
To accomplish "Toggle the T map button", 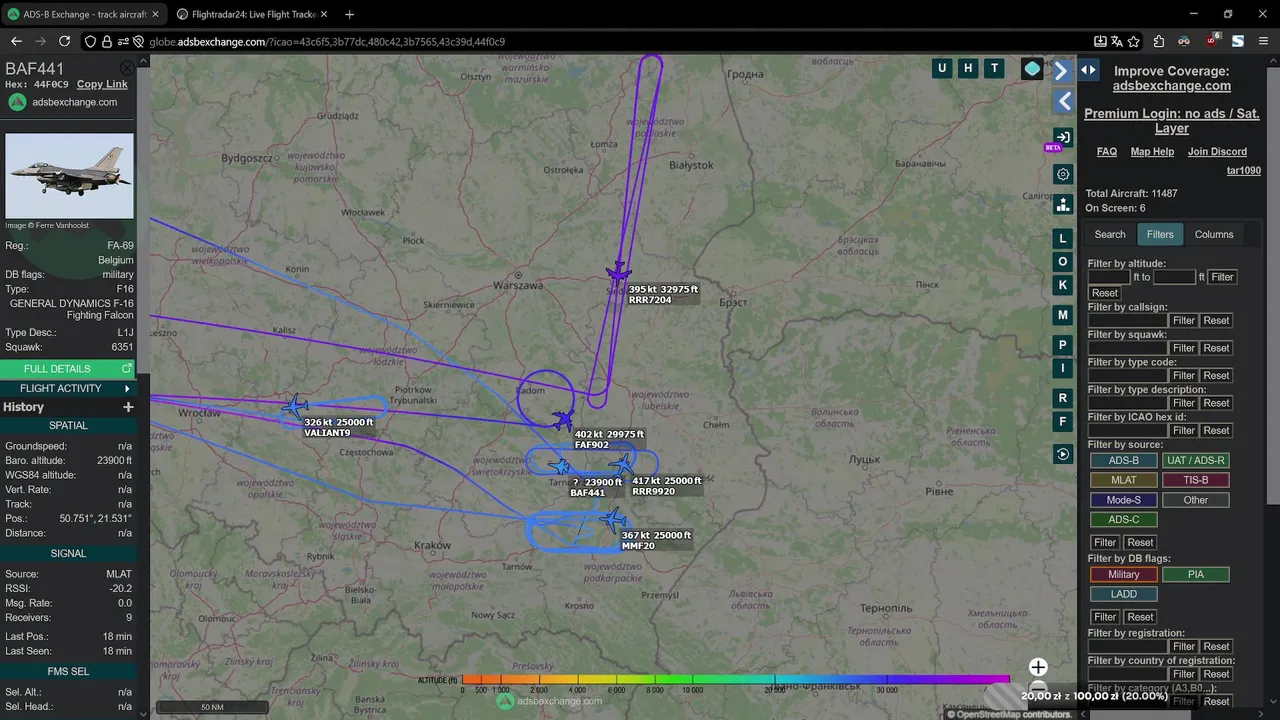I will click(993, 68).
